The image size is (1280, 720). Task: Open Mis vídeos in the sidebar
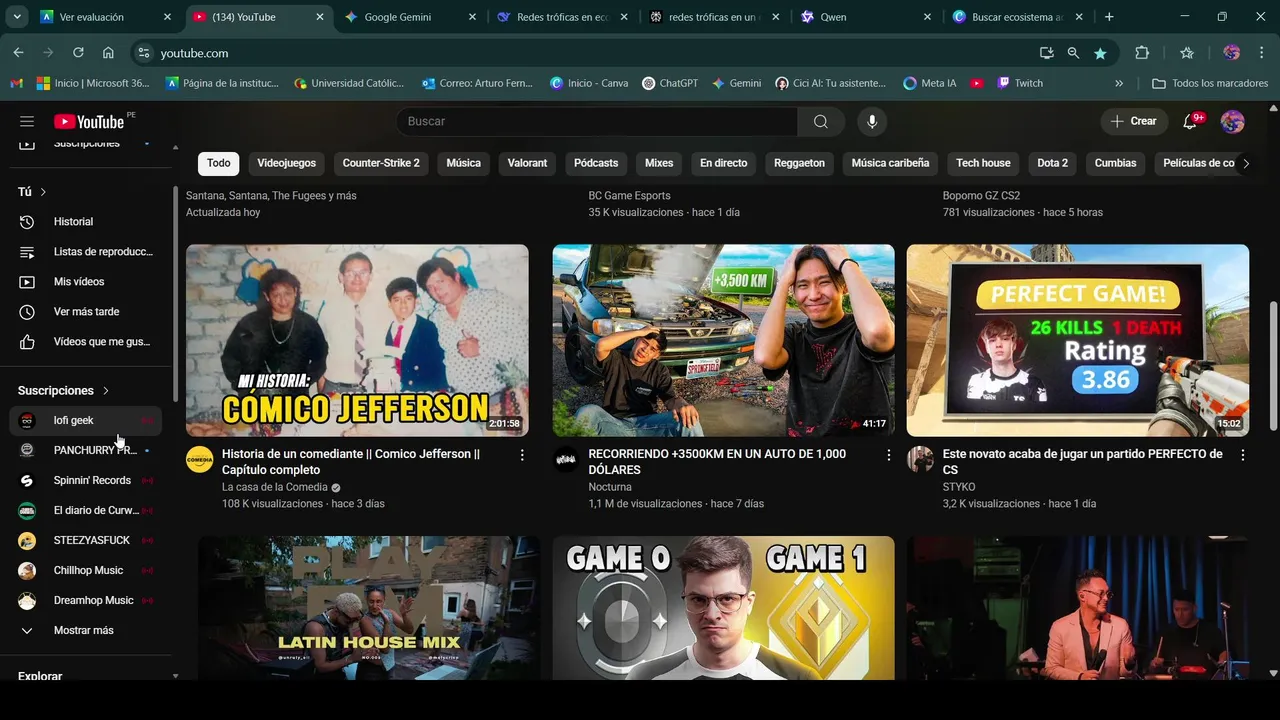pos(86,282)
